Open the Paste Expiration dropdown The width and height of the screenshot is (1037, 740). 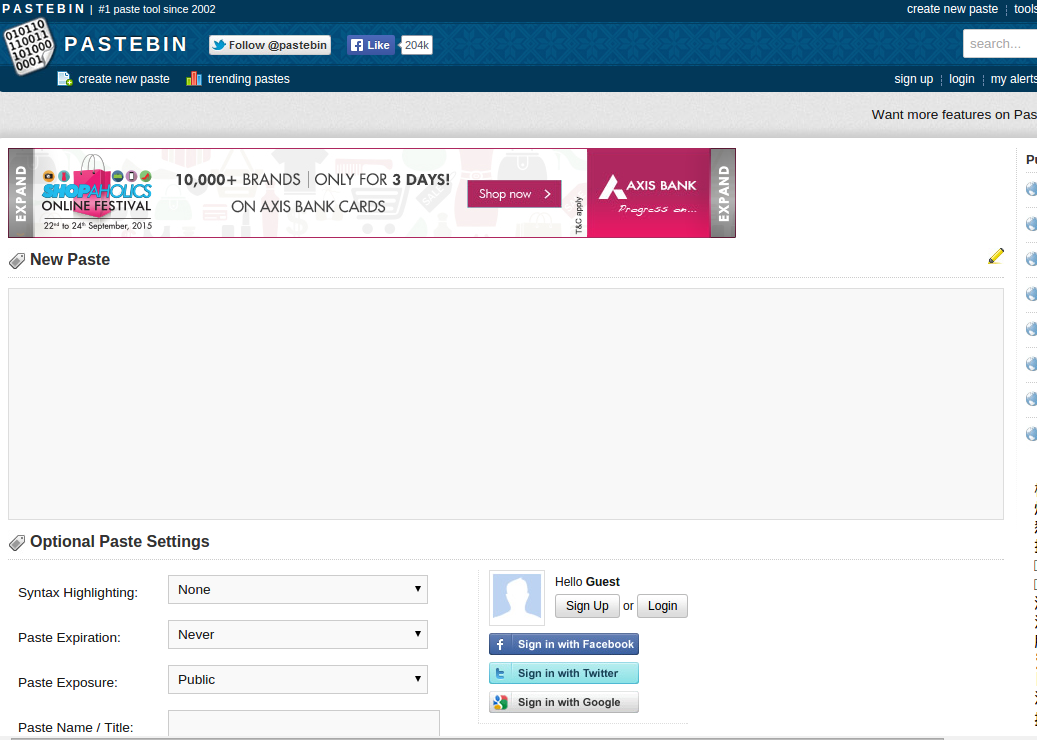click(298, 634)
